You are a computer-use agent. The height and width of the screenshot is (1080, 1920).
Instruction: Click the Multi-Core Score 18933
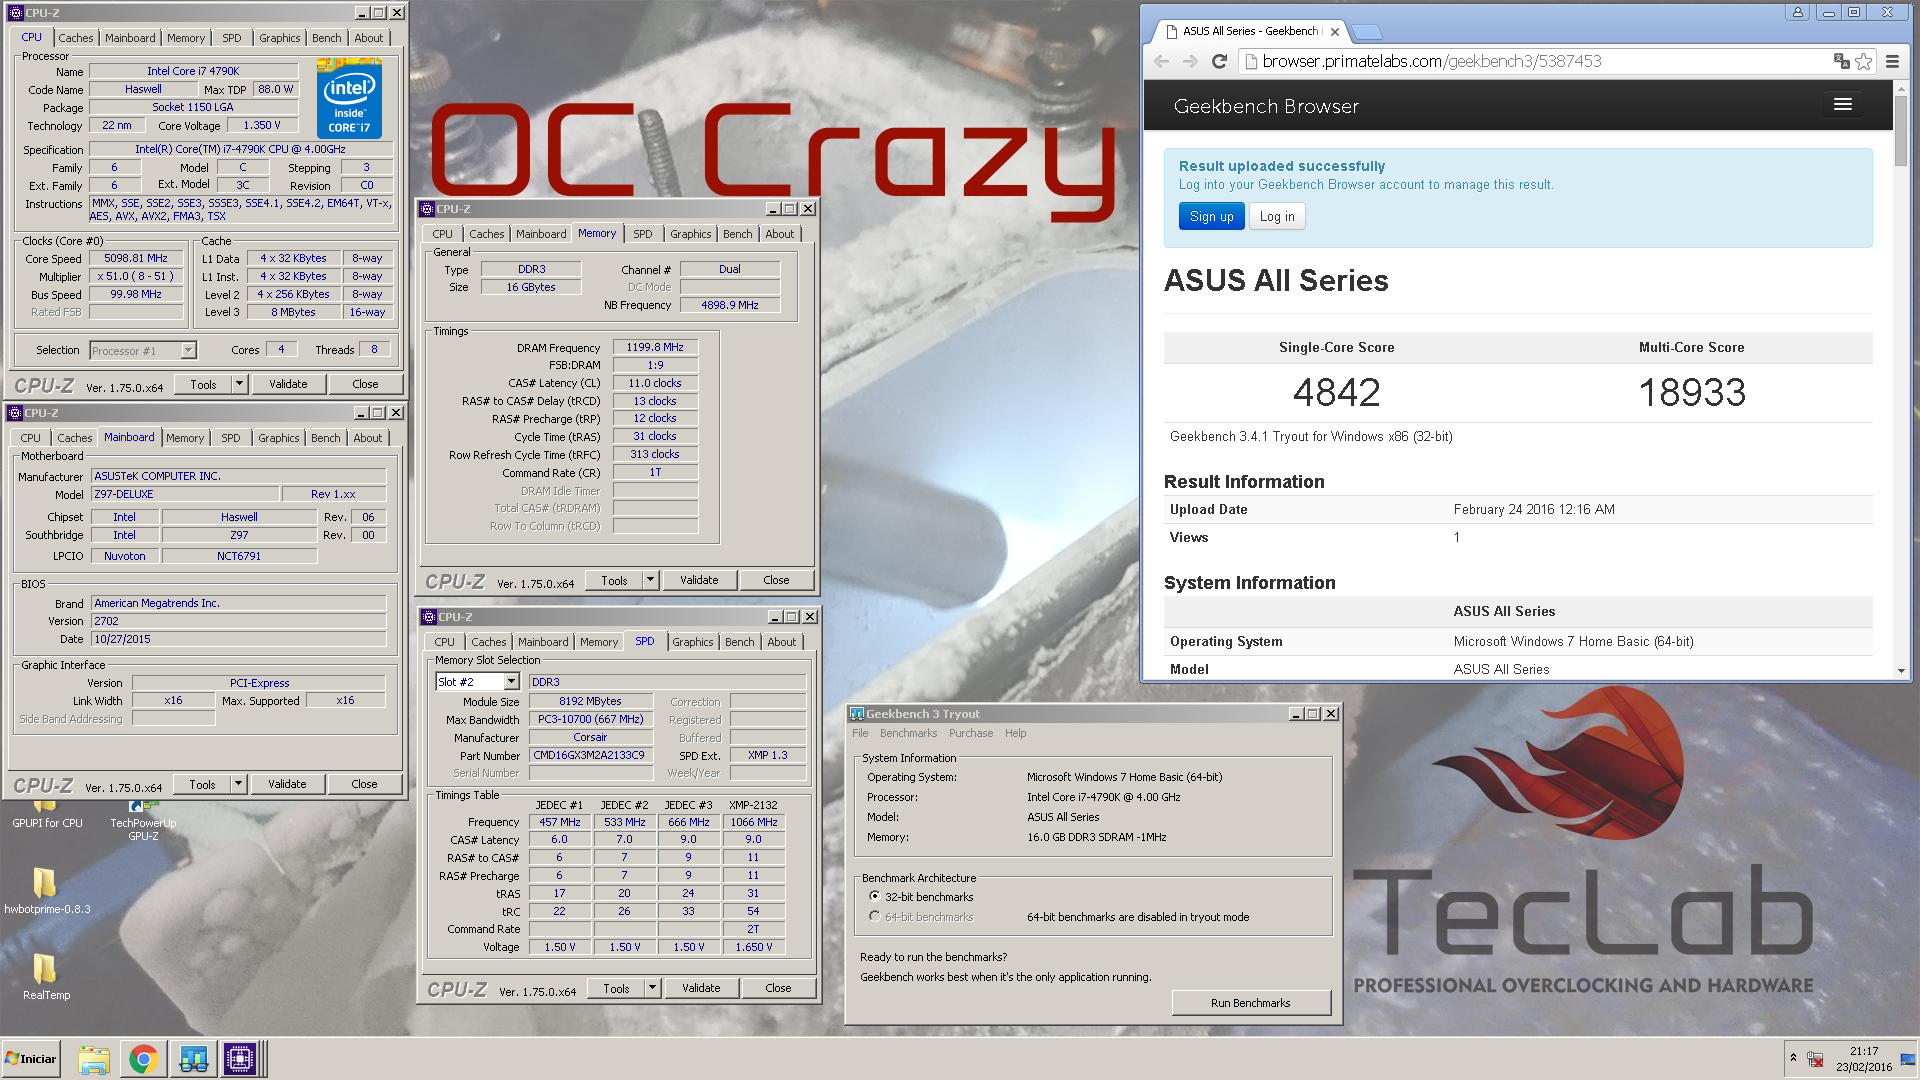[x=1692, y=392]
